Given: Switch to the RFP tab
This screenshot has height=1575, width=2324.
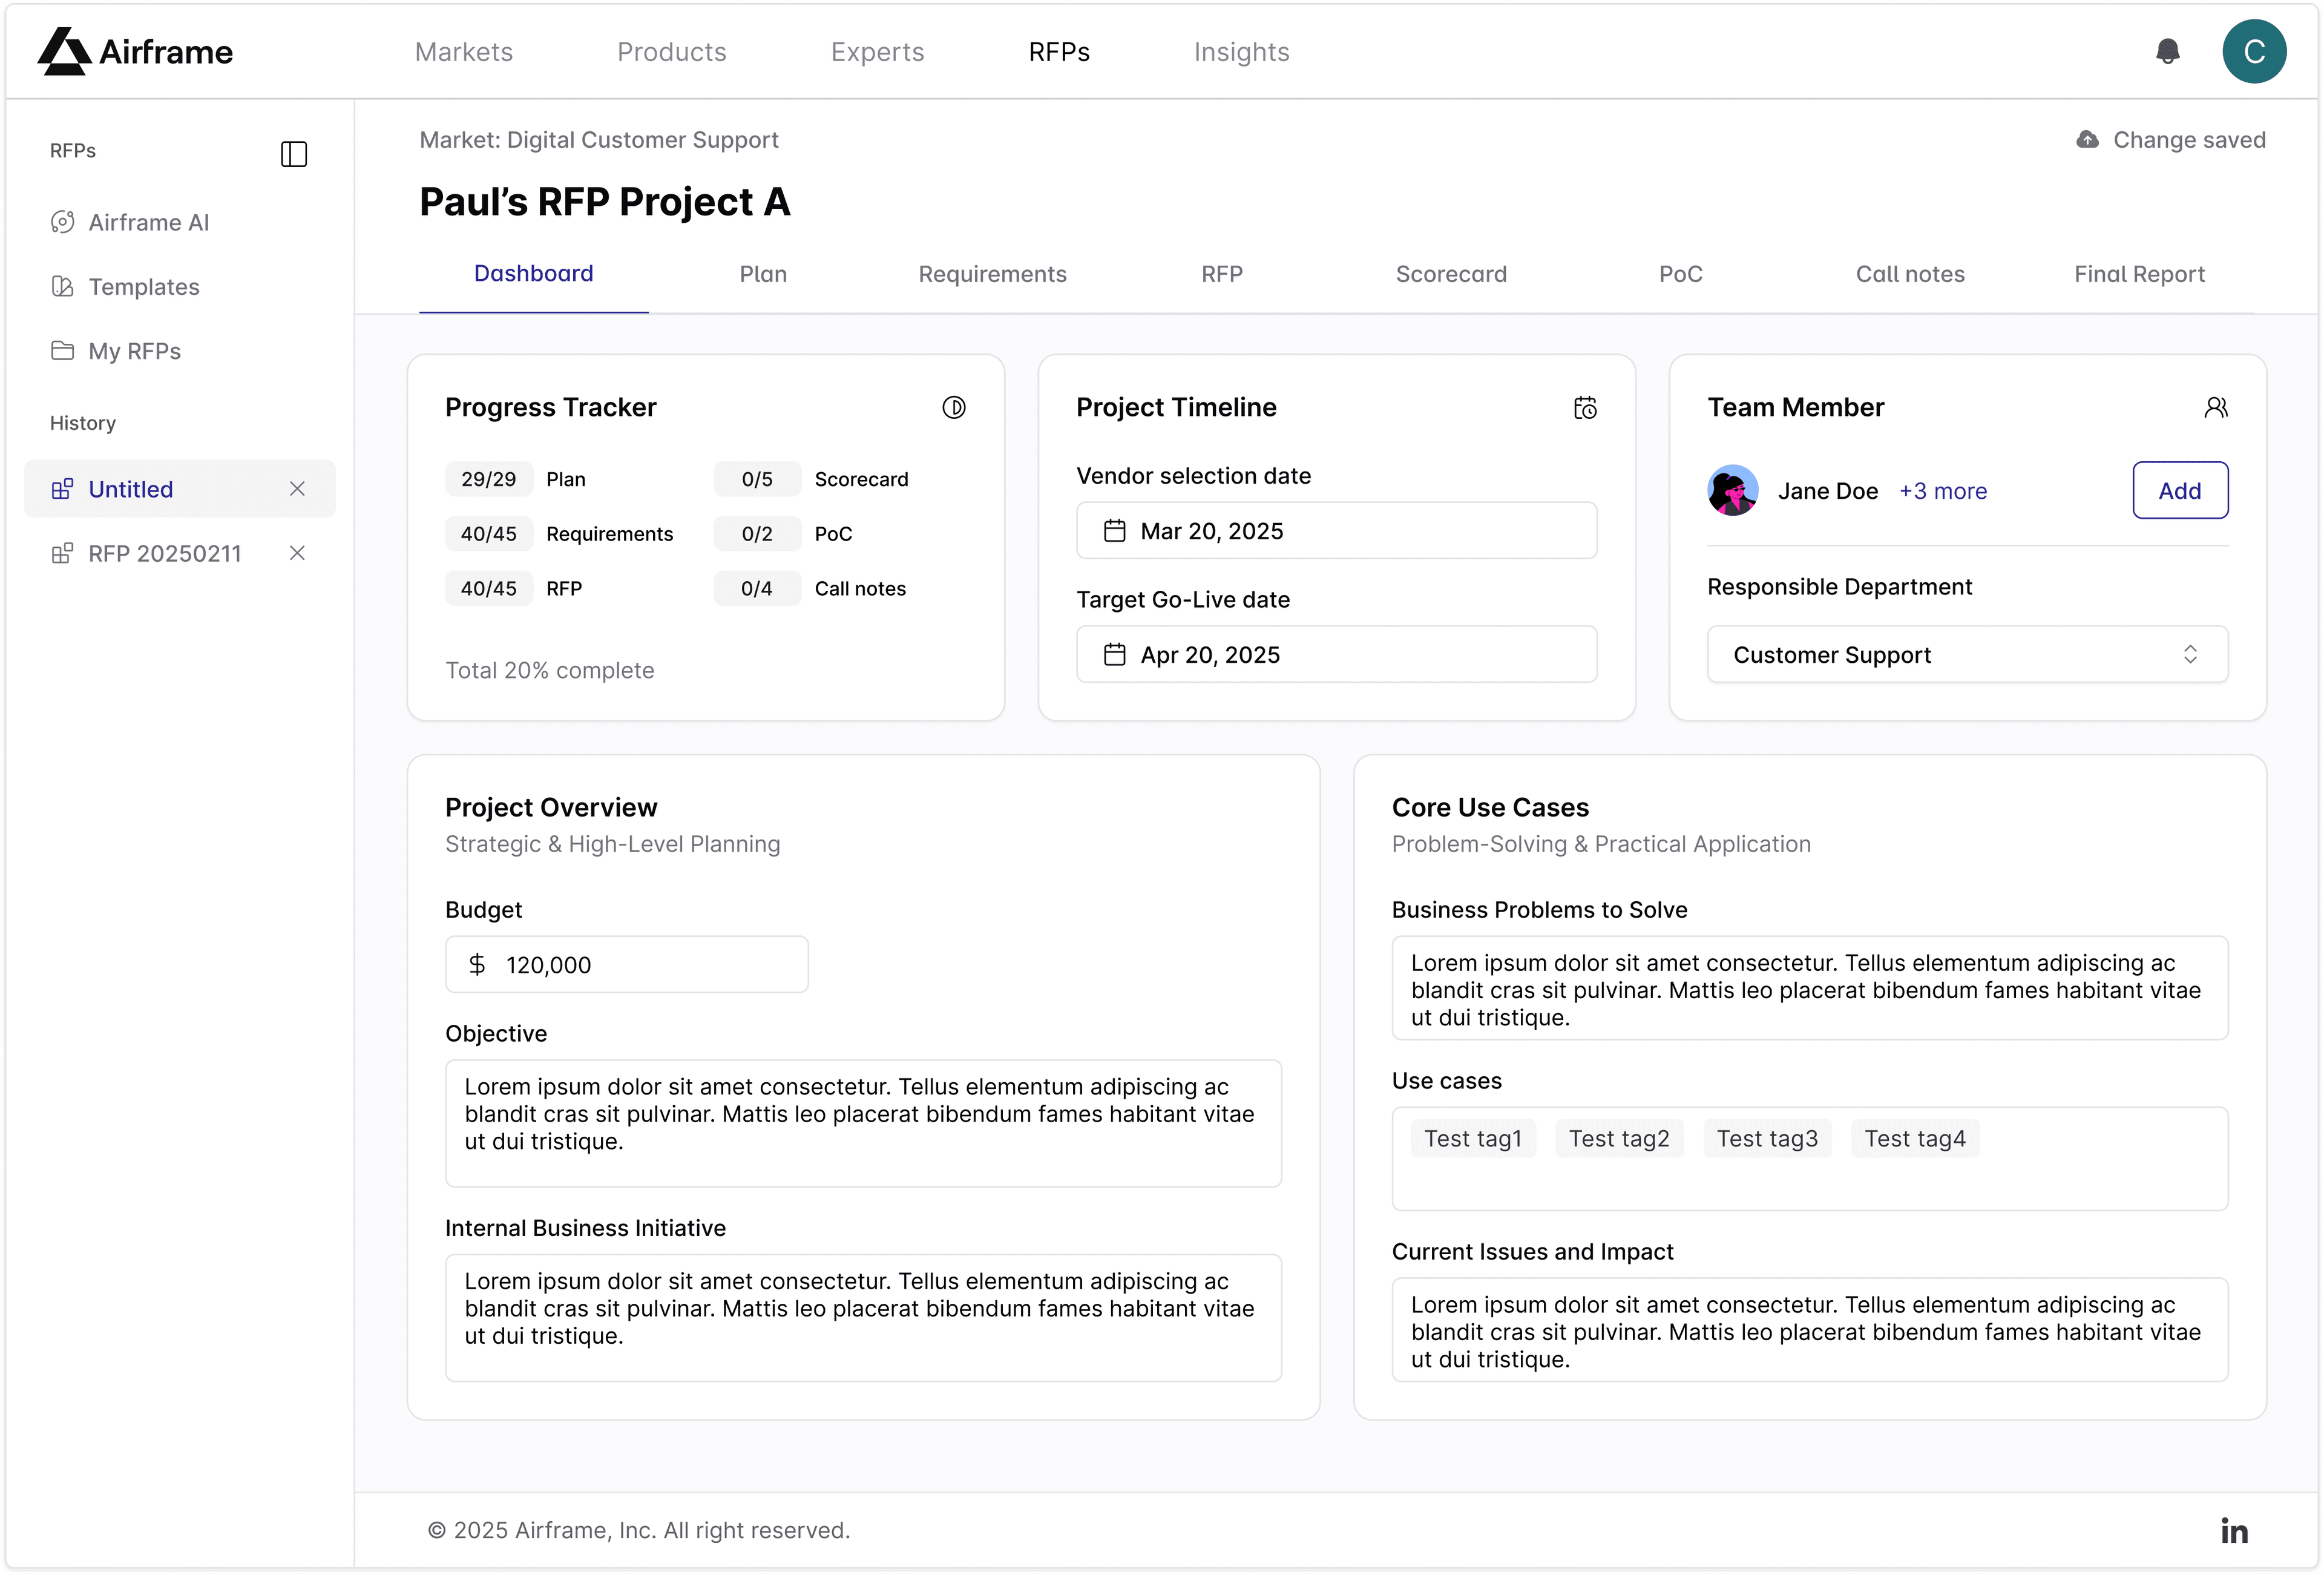Looking at the screenshot, I should click(1222, 274).
